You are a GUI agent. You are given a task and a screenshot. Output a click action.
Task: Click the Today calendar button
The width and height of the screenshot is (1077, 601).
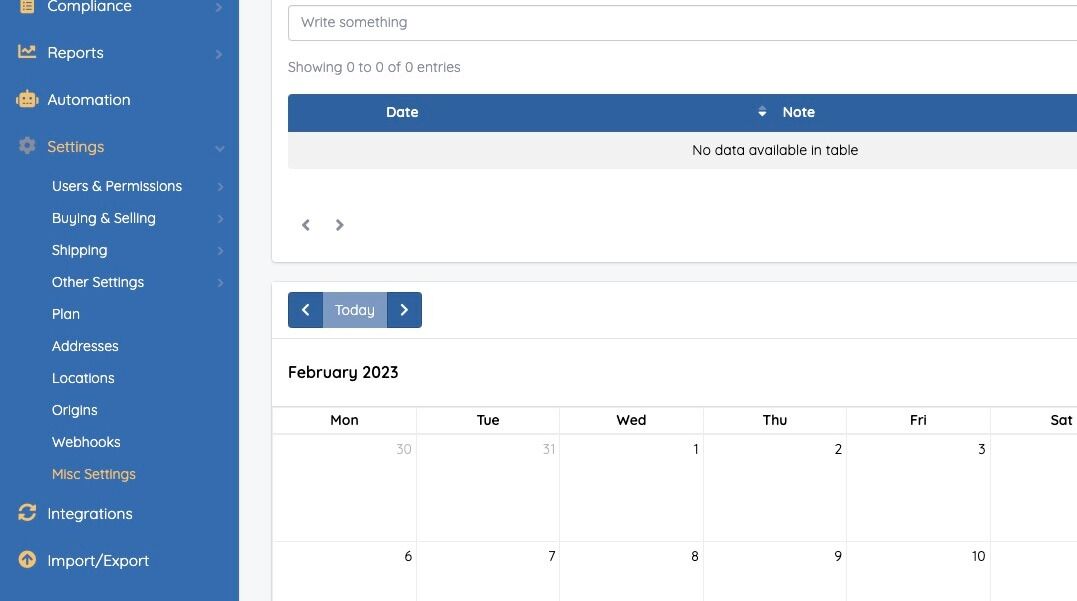tap(354, 310)
